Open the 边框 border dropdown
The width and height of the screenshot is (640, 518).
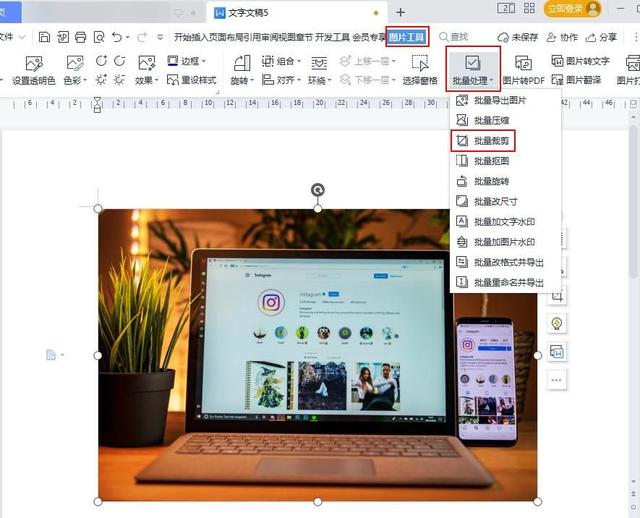tap(187, 61)
